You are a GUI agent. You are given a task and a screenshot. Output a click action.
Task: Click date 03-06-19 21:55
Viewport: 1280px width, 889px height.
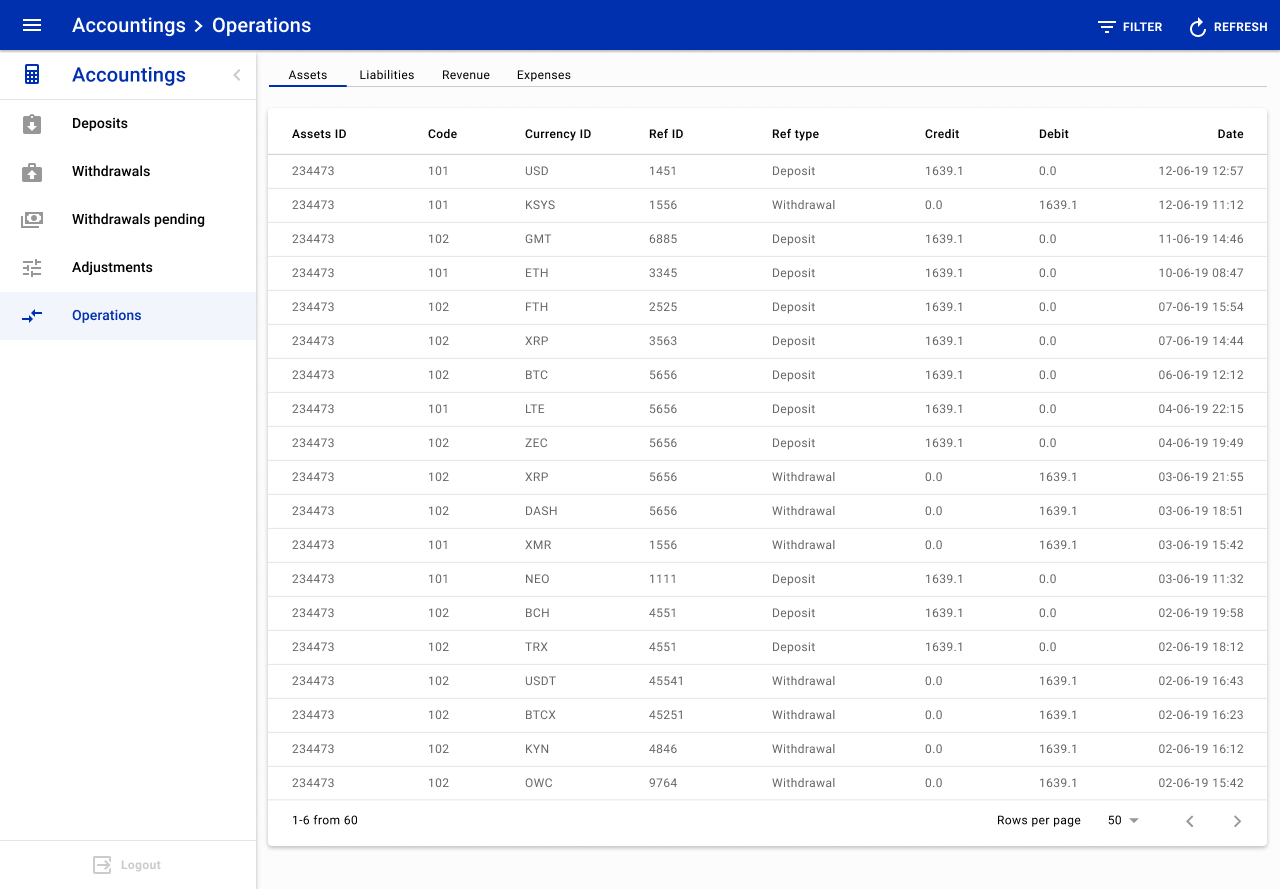coord(1201,477)
